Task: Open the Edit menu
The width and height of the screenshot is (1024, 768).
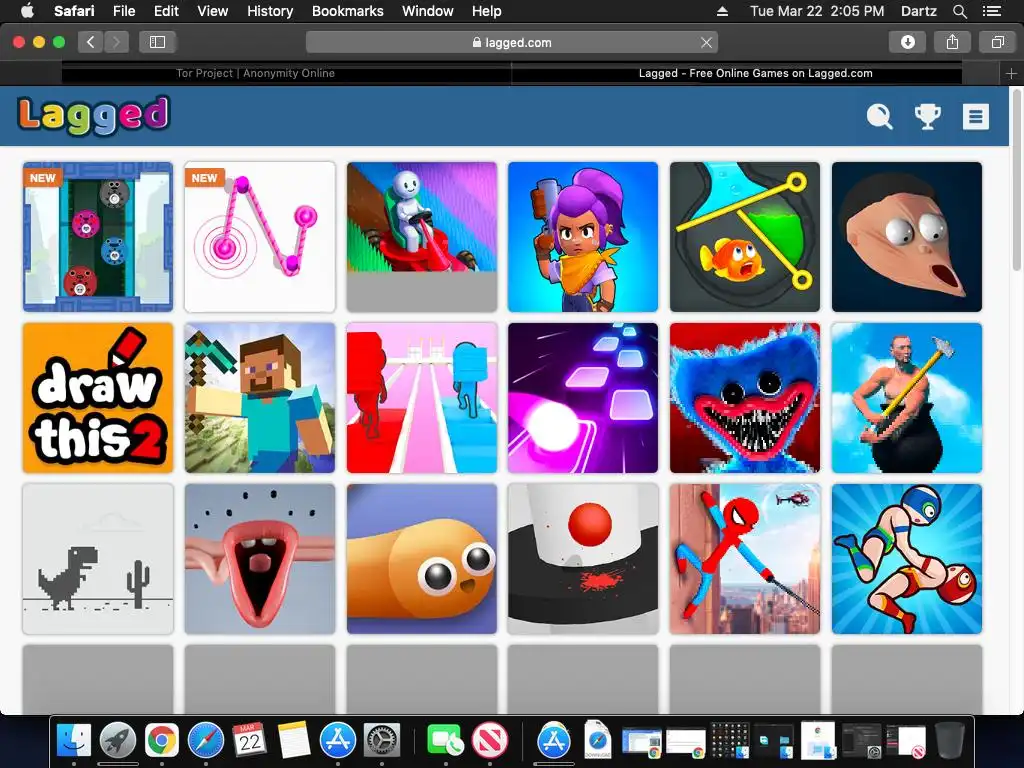Action: click(x=166, y=11)
